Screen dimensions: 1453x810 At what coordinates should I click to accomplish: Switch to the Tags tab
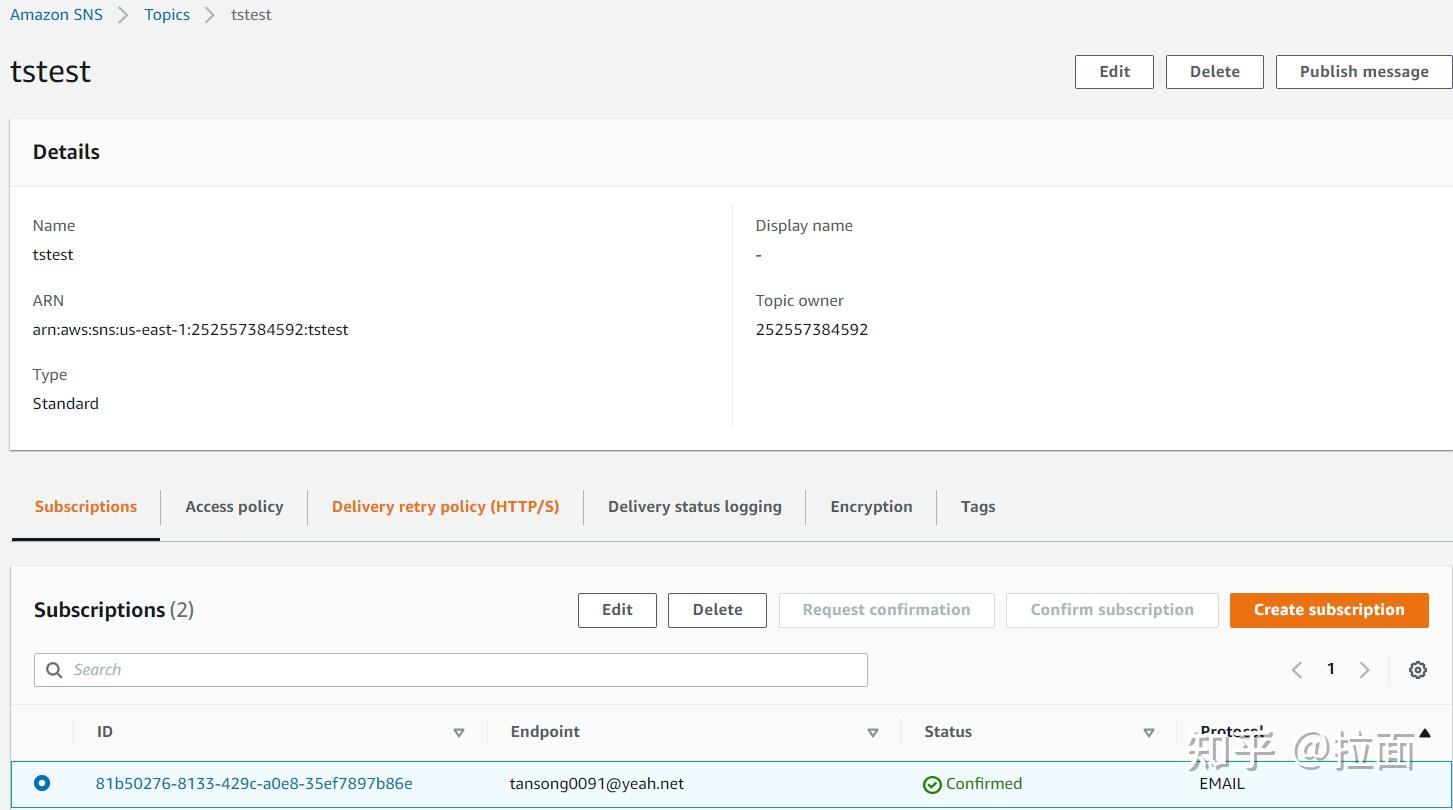pyautogui.click(x=977, y=506)
